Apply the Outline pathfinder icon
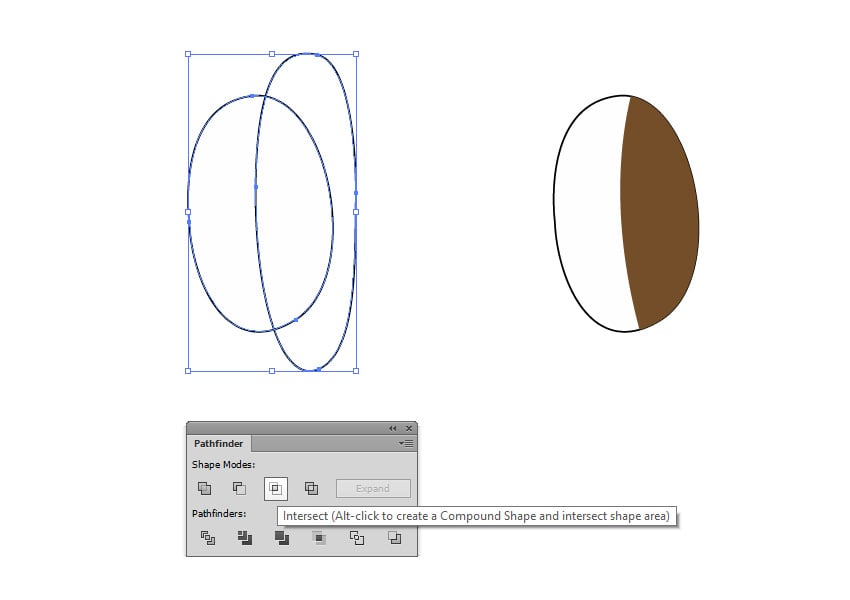The height and width of the screenshot is (600, 850). click(x=355, y=538)
